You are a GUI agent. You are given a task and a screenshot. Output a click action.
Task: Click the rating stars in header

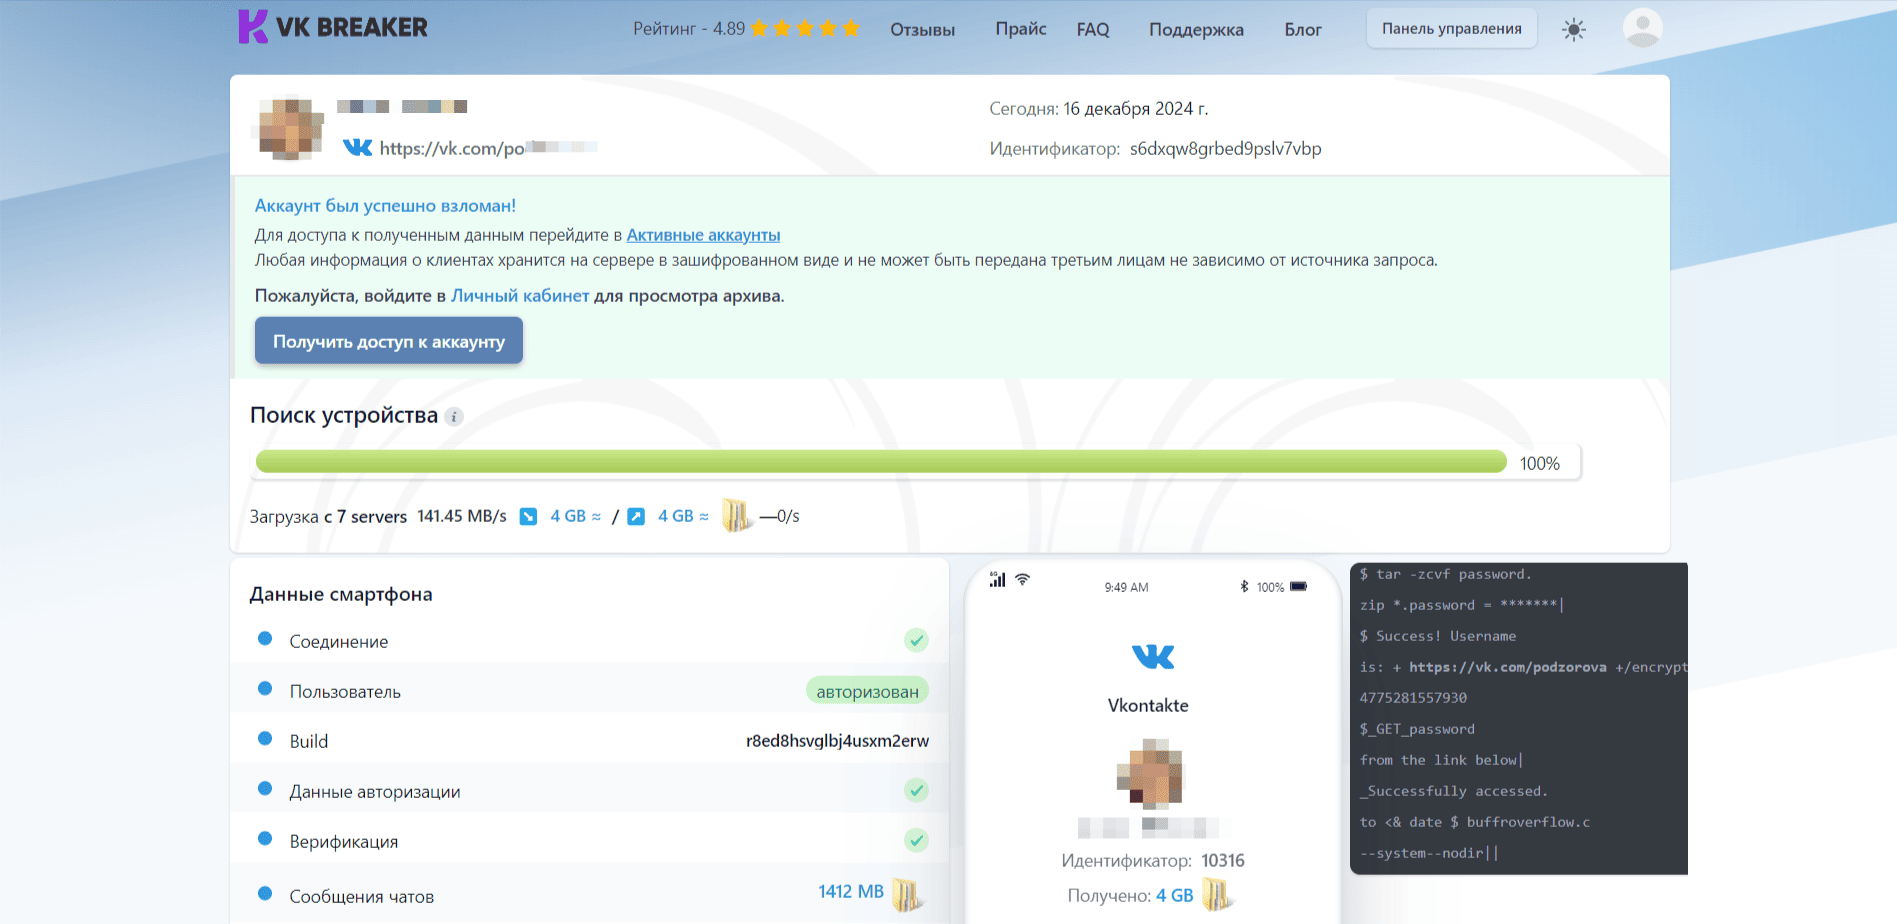[x=805, y=28]
